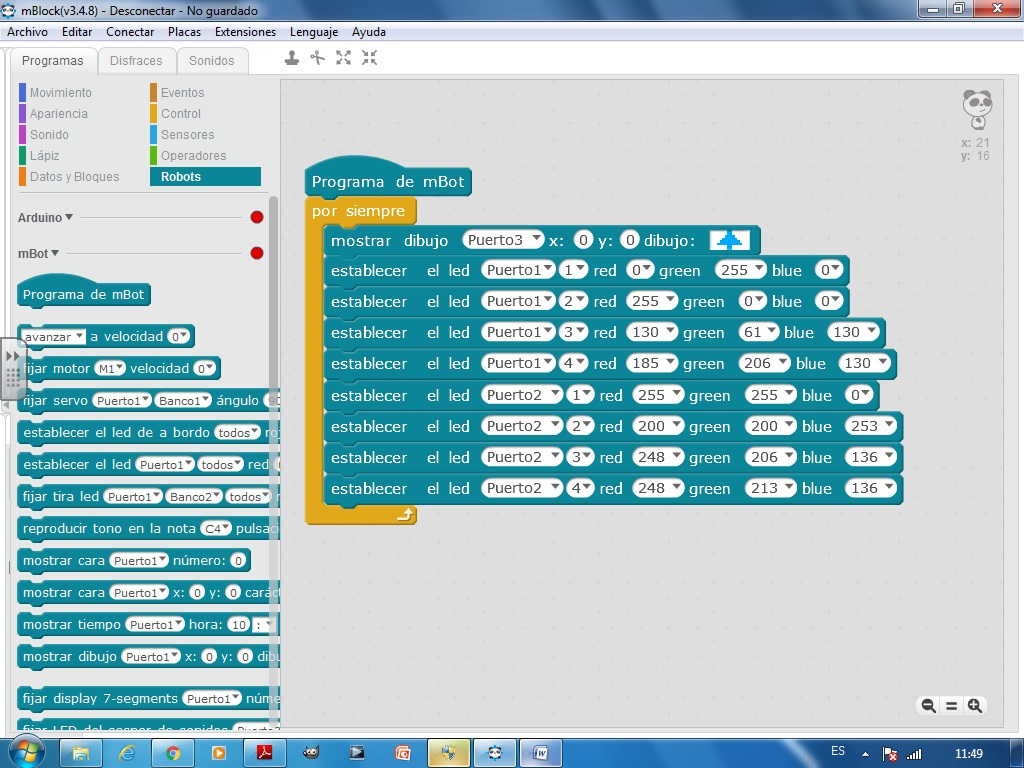The height and width of the screenshot is (768, 1024).
Task: Select the Operadores block category
Action: (196, 155)
